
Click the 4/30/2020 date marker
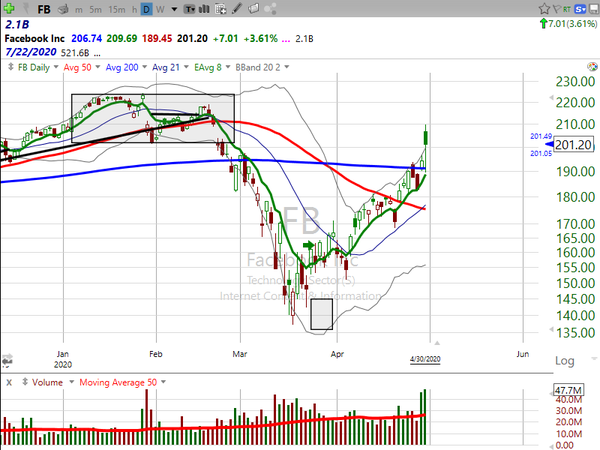[423, 357]
